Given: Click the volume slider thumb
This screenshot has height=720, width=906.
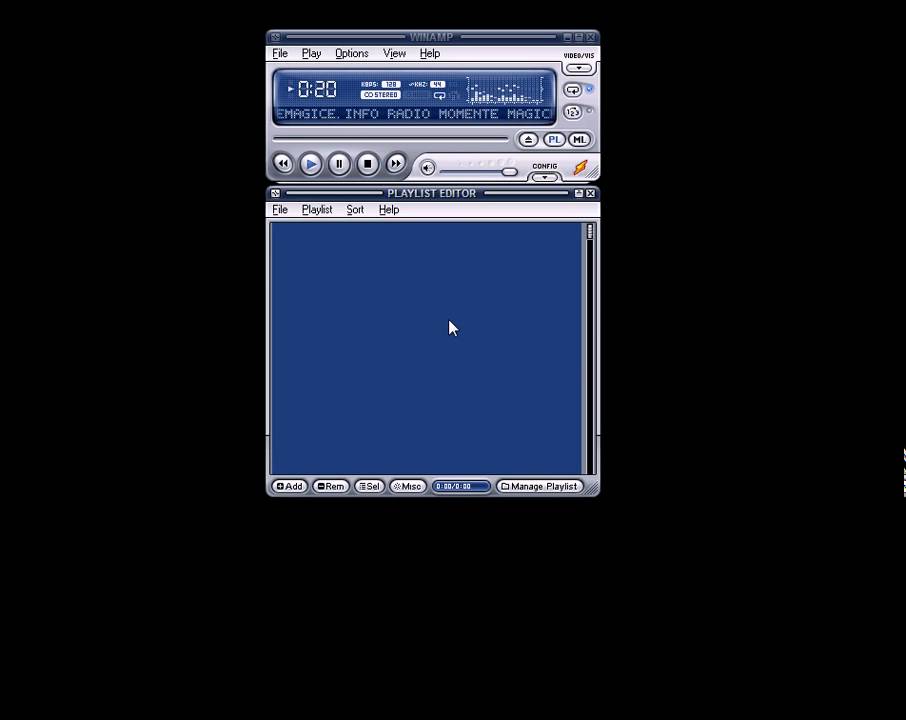Looking at the screenshot, I should [x=509, y=172].
